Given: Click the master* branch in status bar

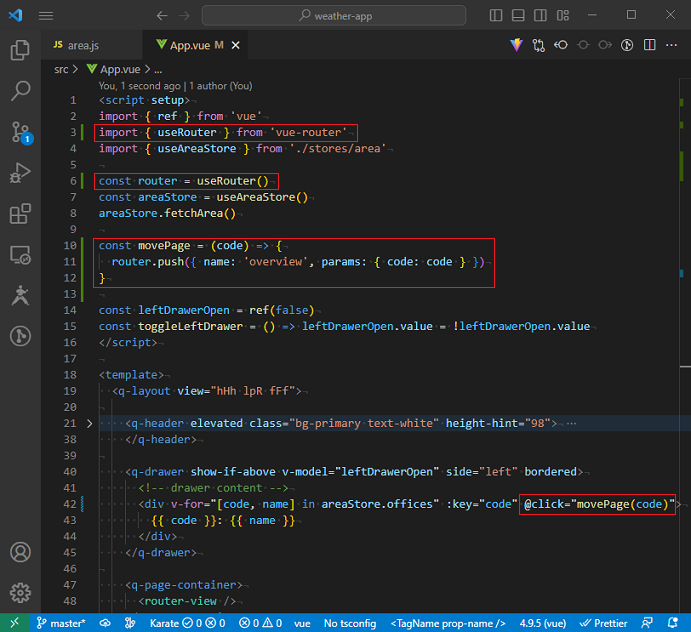Looking at the screenshot, I should (x=60, y=623).
